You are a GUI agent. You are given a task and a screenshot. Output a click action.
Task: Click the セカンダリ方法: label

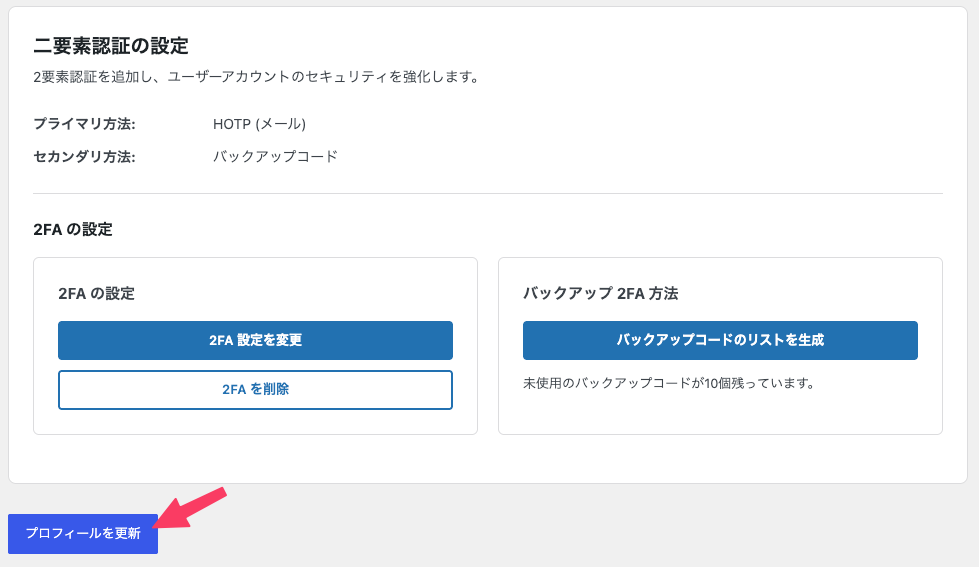(84, 156)
